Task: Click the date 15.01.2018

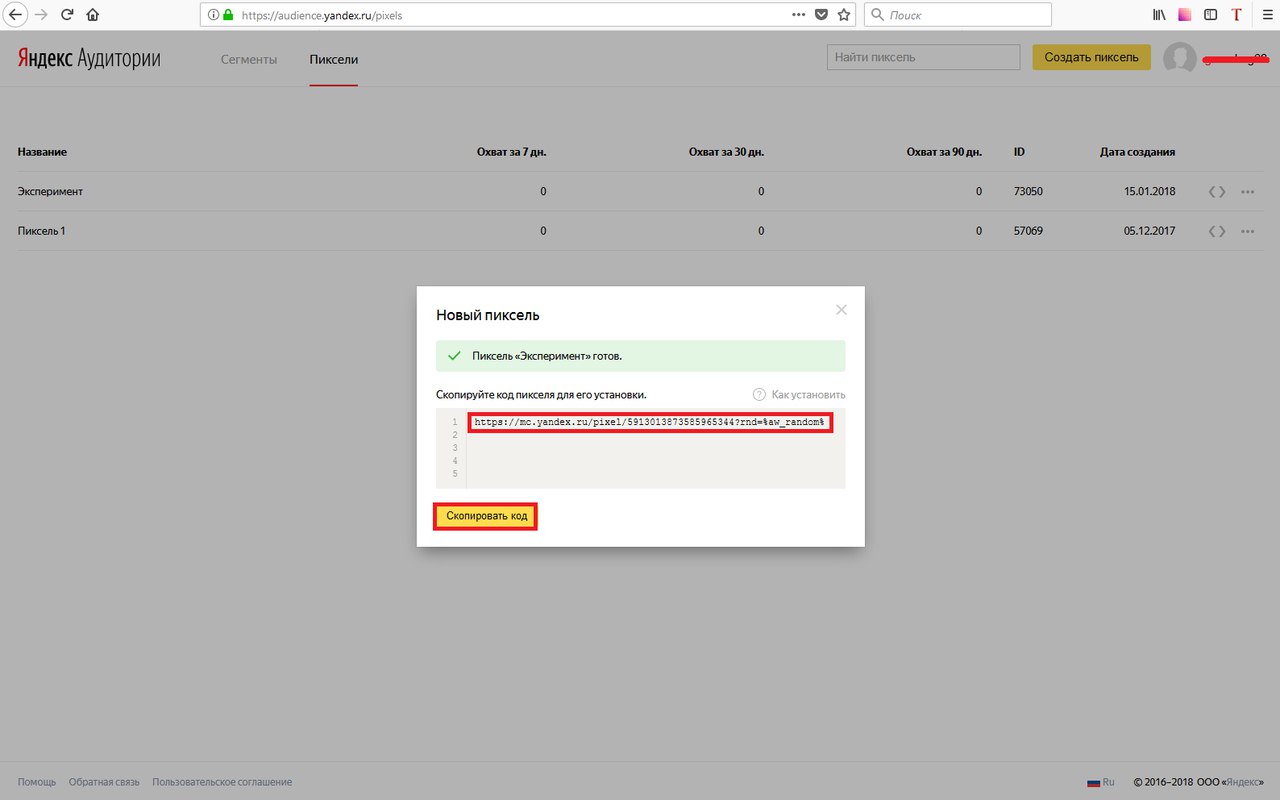Action: 1149,191
